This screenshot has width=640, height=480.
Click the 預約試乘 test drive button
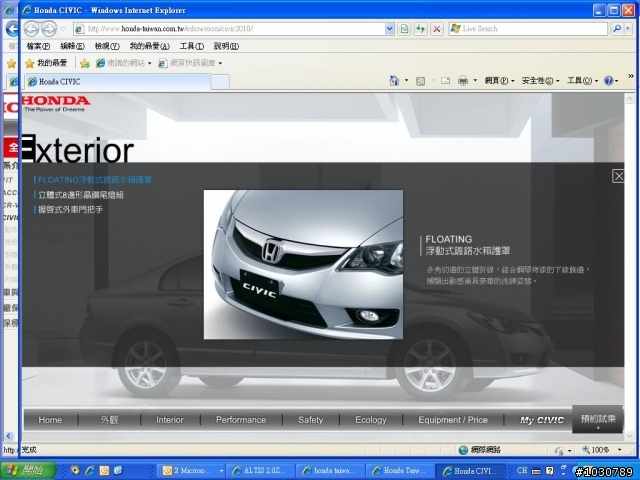tap(598, 419)
